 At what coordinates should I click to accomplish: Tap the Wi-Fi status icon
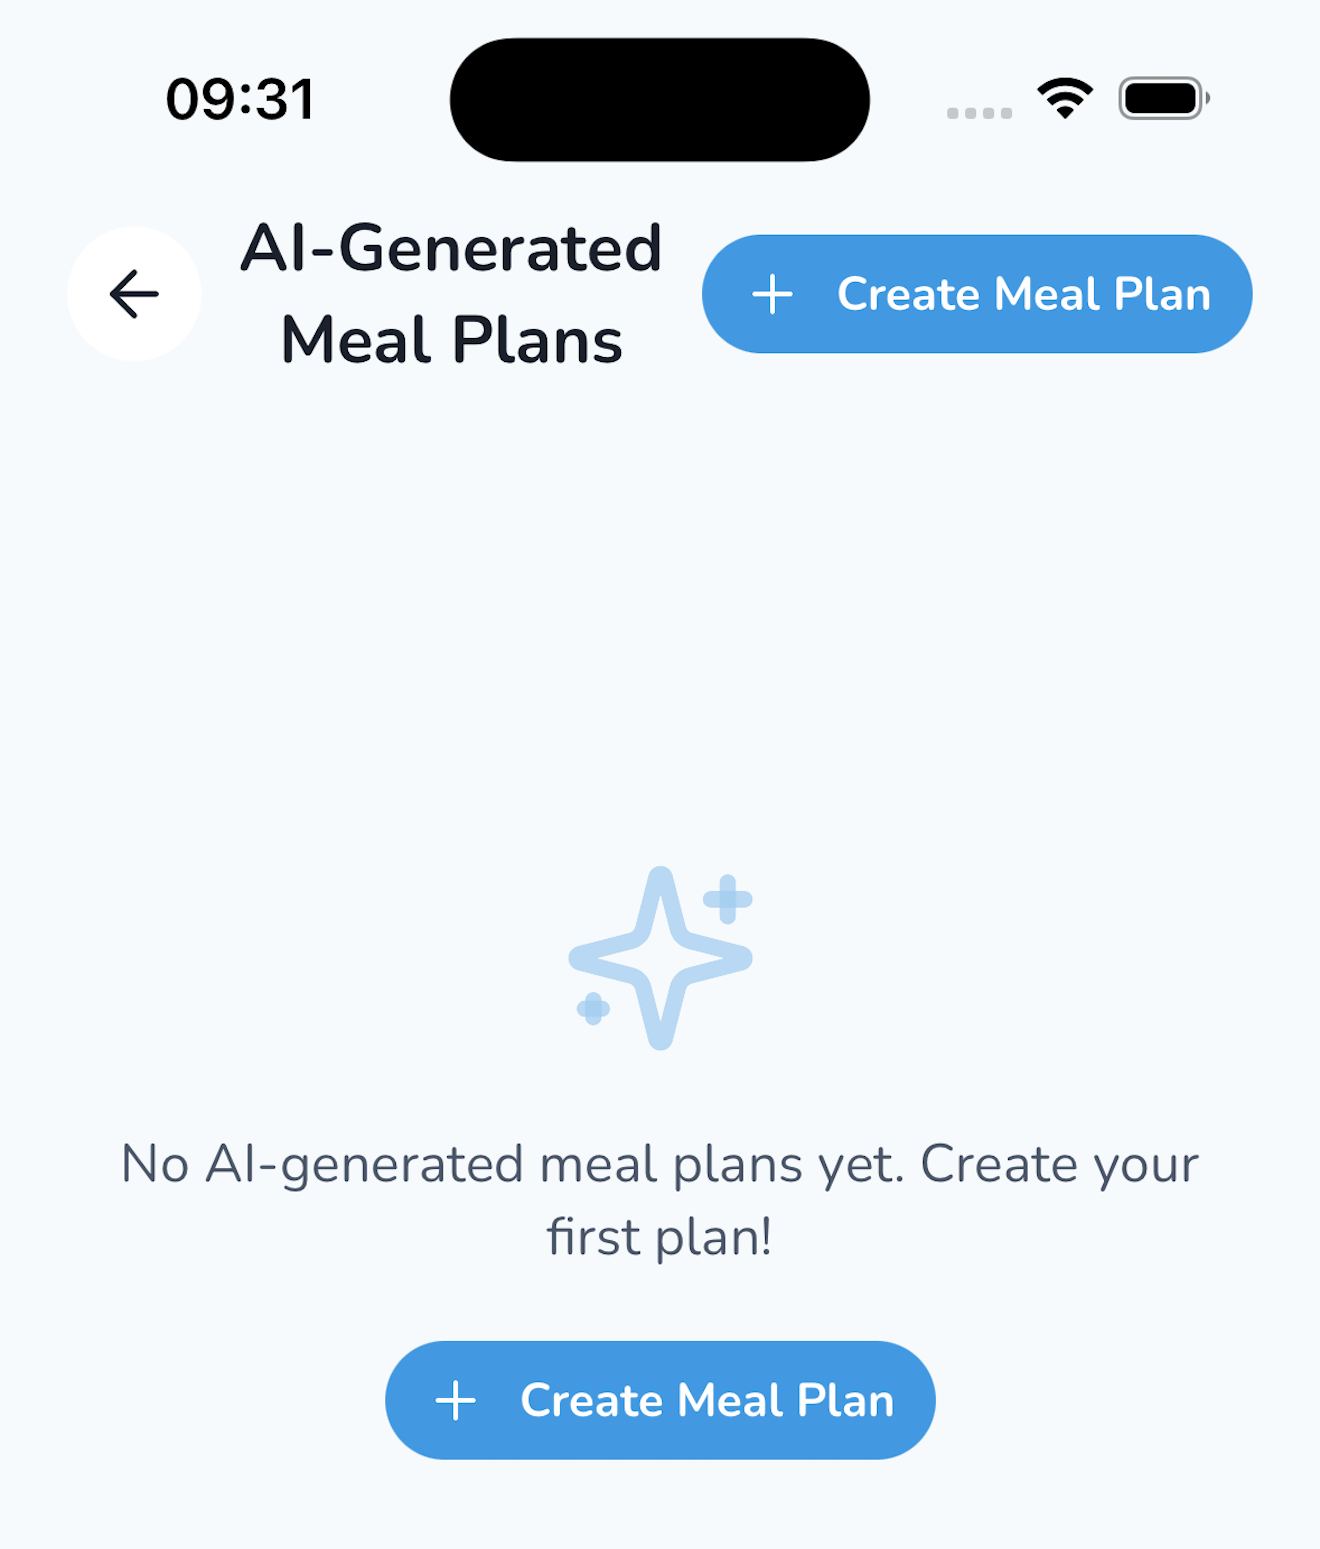pyautogui.click(x=1065, y=98)
